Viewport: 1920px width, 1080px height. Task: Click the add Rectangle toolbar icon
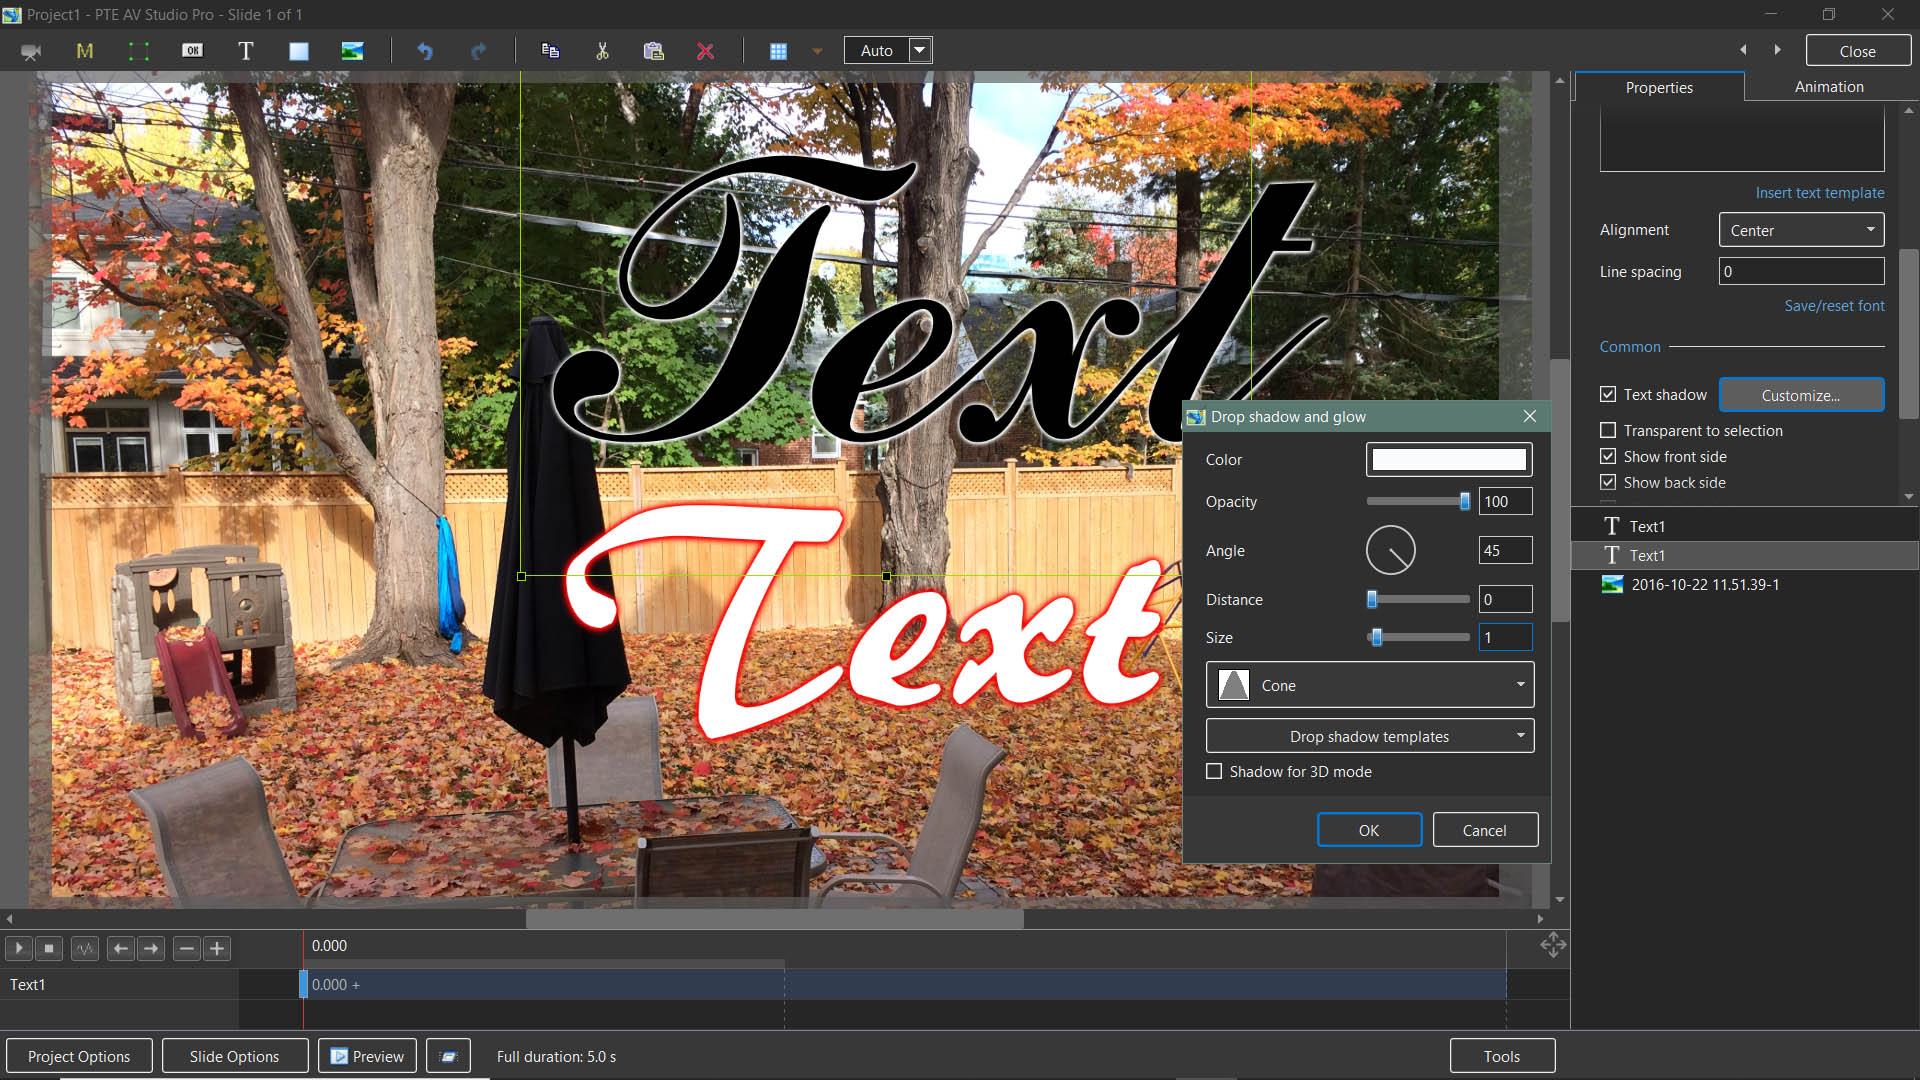click(298, 51)
